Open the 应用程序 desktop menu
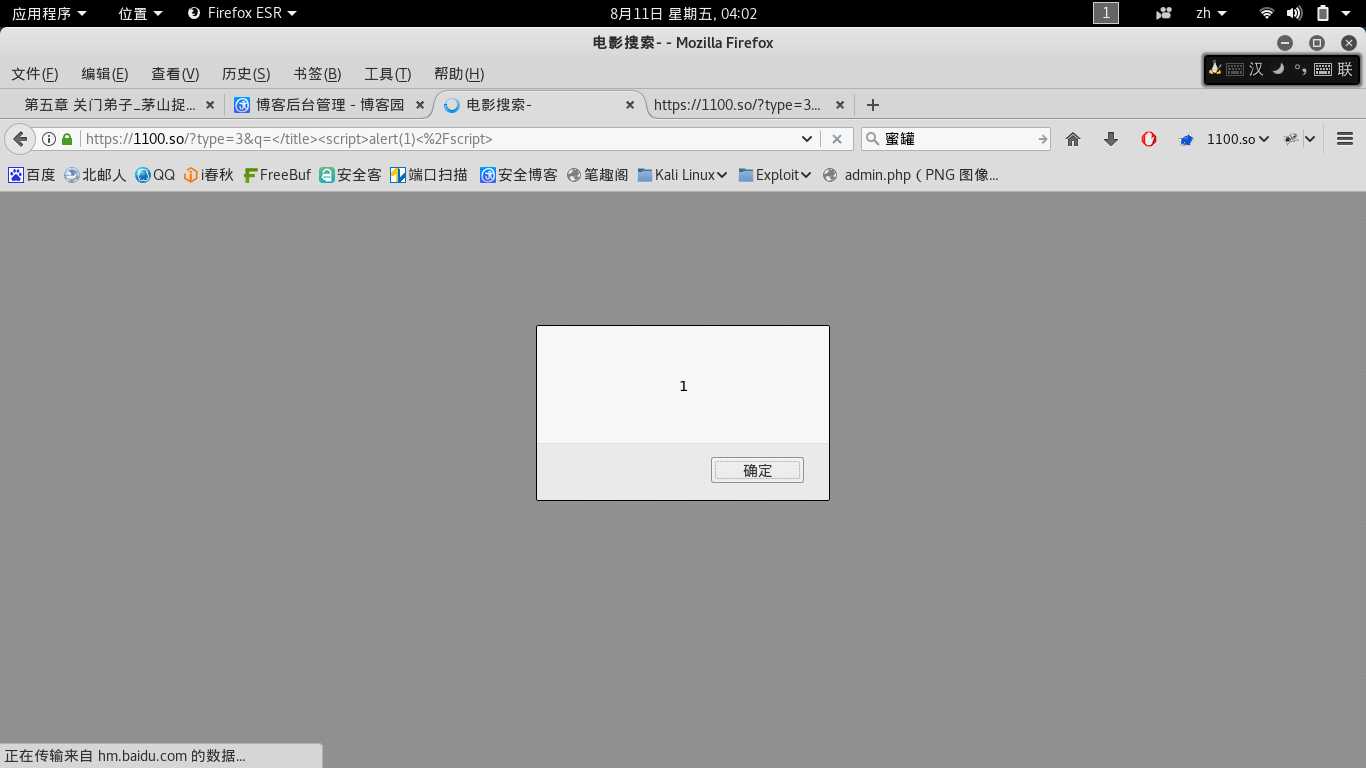 (49, 13)
